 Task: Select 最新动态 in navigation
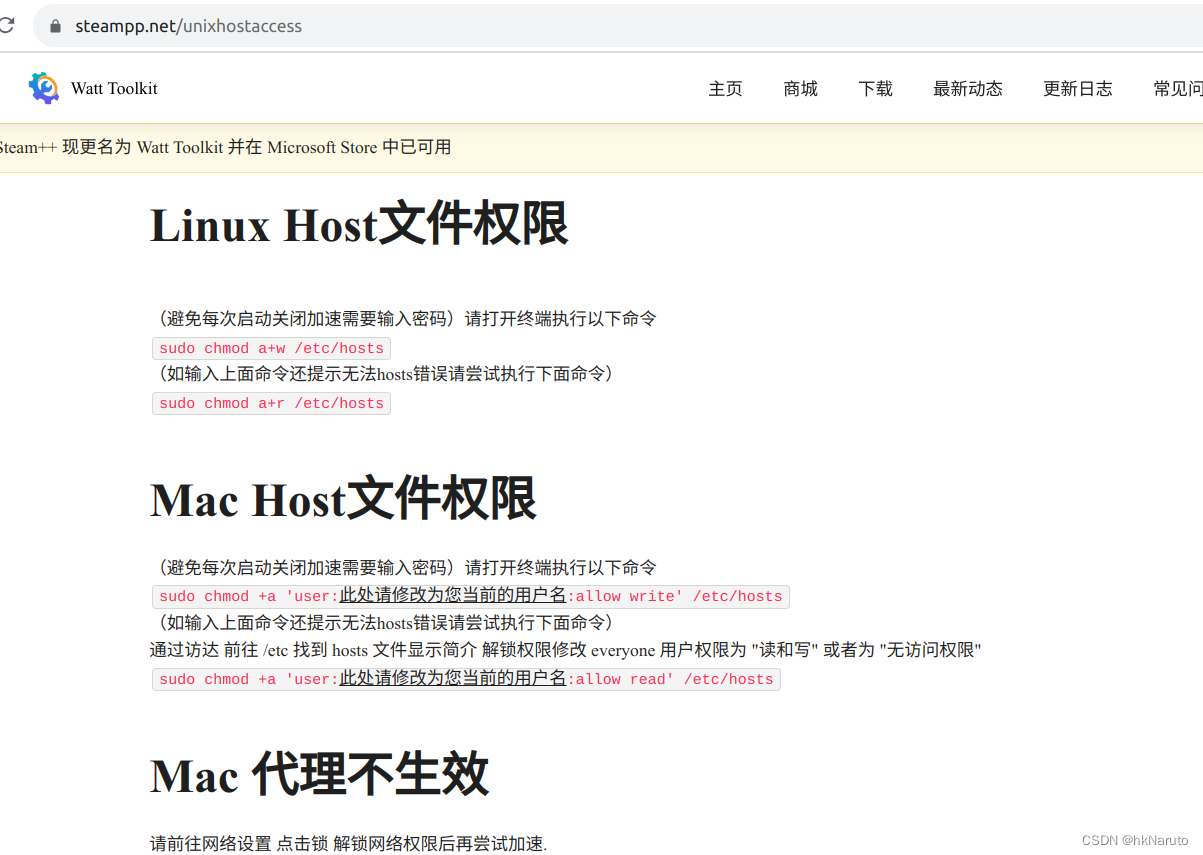click(967, 88)
